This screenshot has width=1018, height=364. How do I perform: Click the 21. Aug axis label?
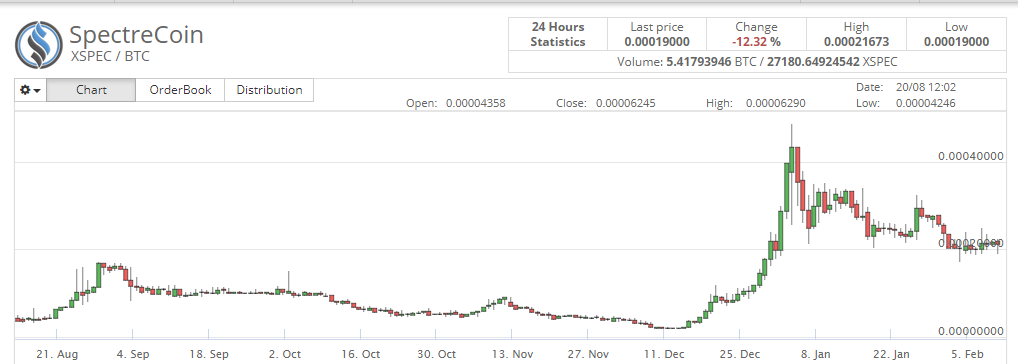[x=56, y=355]
